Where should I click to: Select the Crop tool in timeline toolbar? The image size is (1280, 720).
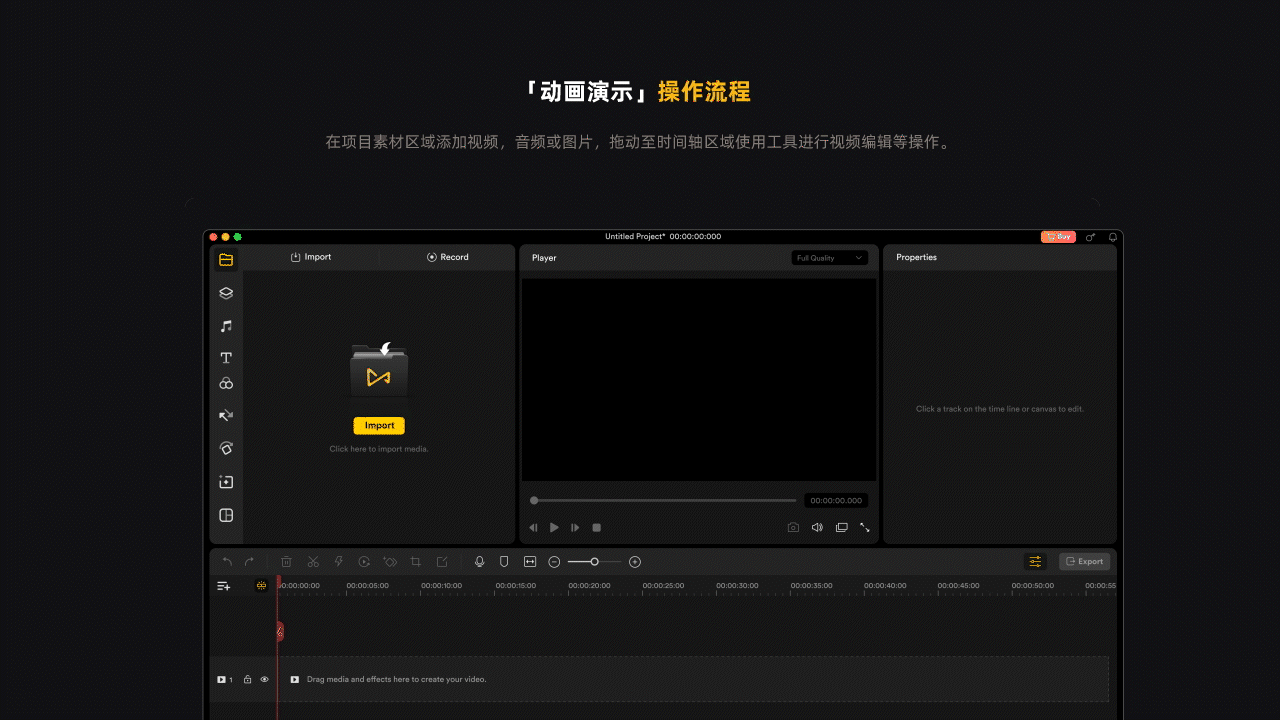pyautogui.click(x=416, y=562)
